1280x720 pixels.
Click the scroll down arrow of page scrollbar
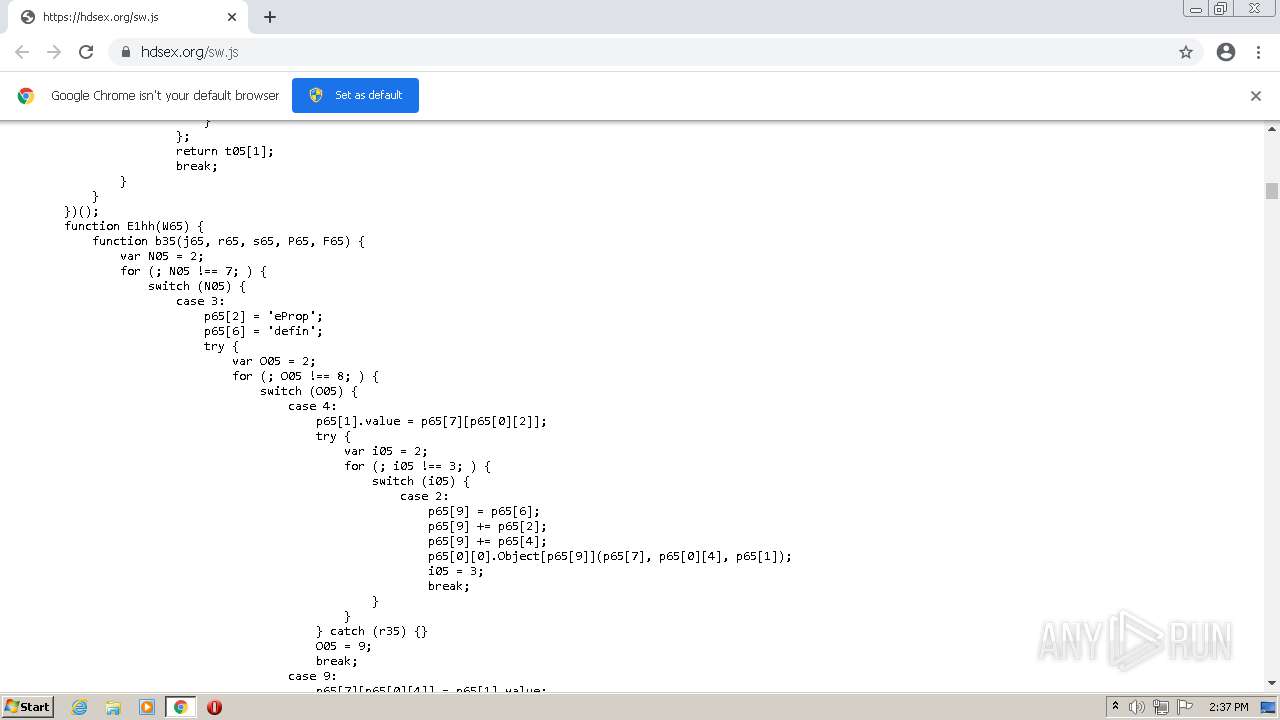tap(1272, 683)
